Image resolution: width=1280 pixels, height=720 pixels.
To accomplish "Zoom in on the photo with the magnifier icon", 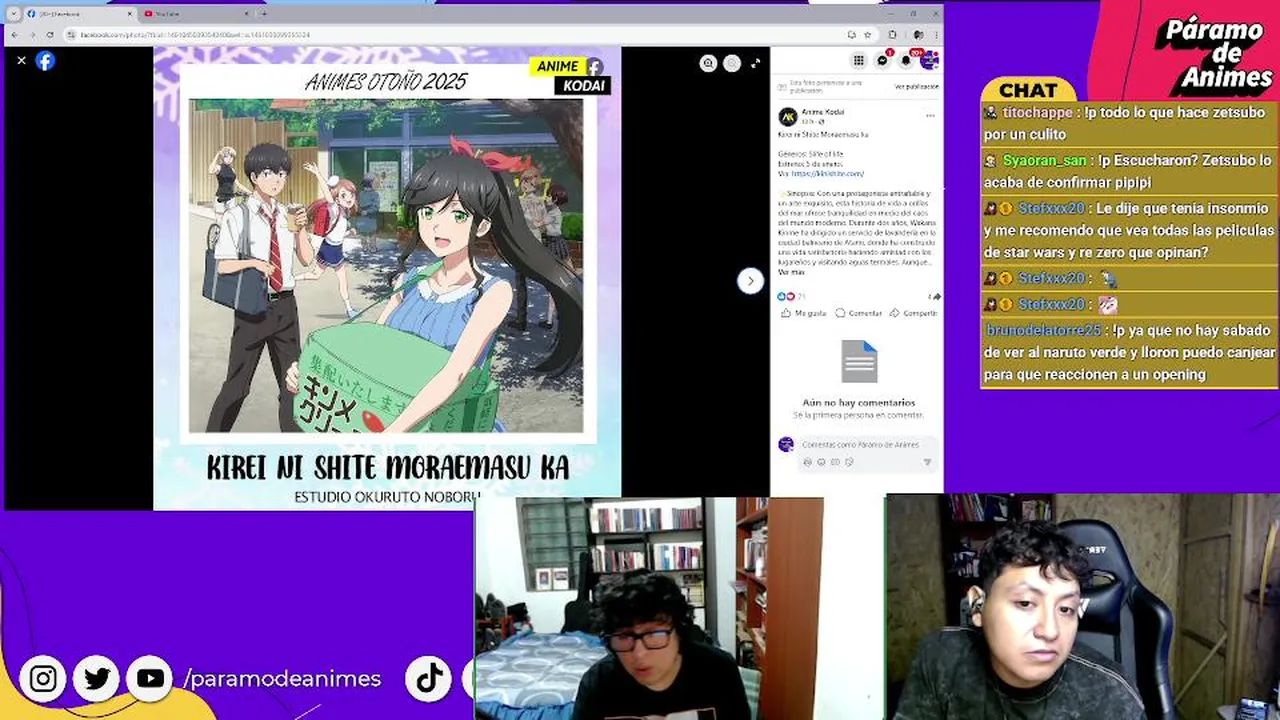I will [x=708, y=63].
